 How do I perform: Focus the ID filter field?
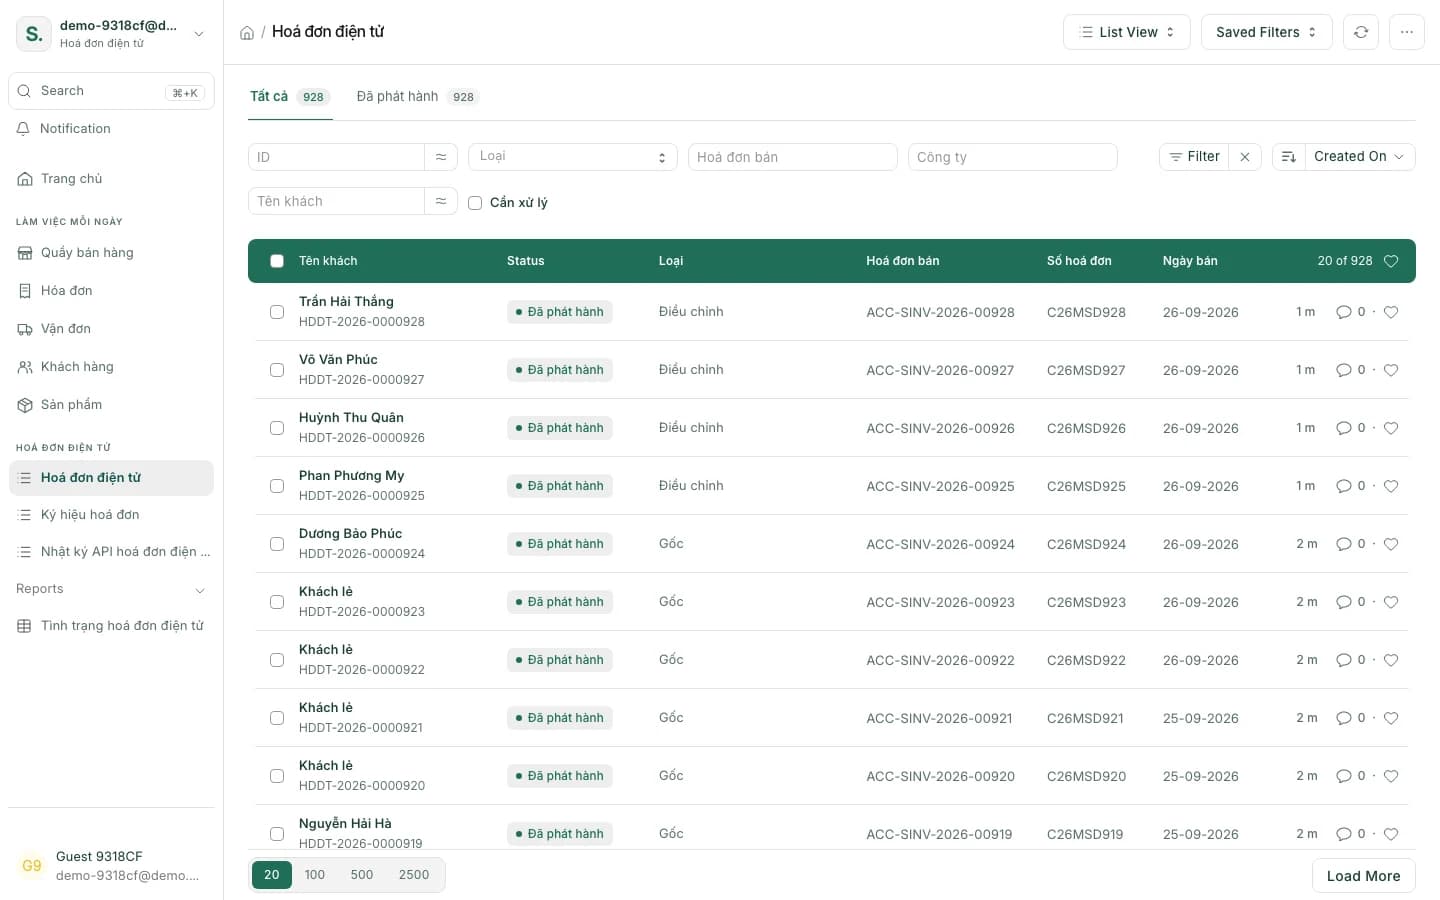click(336, 157)
